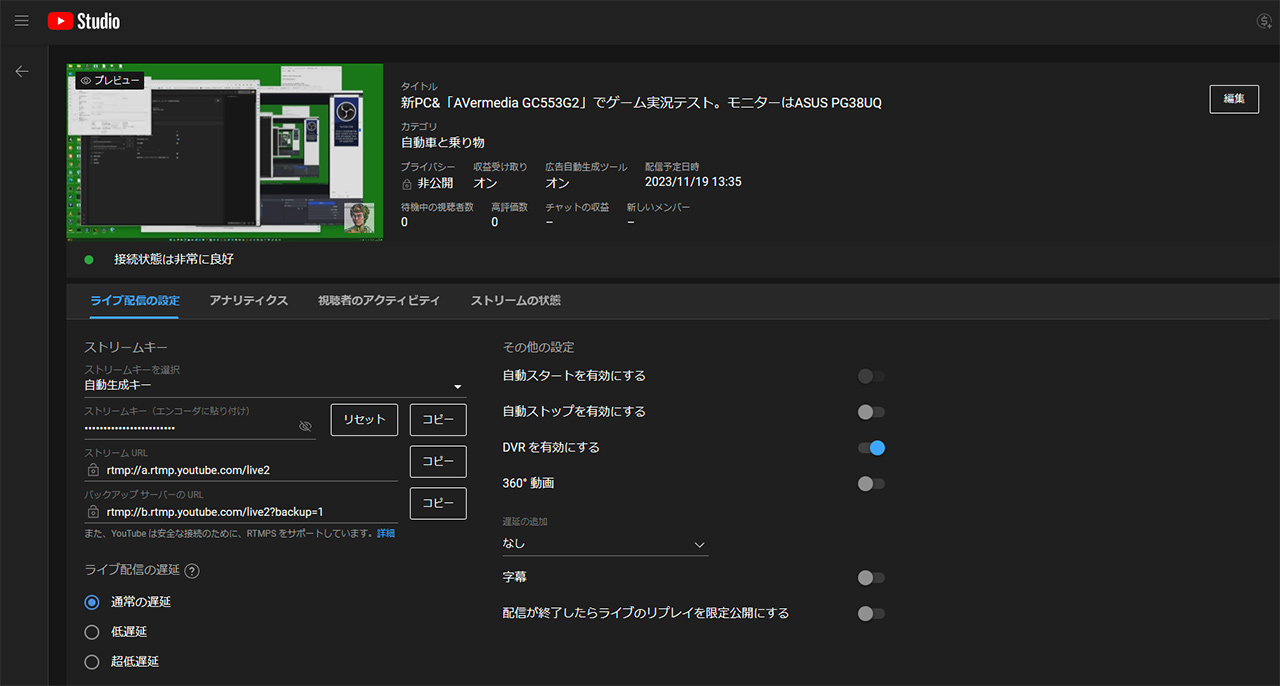Open the 遅延の追加 なし dropdown

pyautogui.click(x=605, y=544)
